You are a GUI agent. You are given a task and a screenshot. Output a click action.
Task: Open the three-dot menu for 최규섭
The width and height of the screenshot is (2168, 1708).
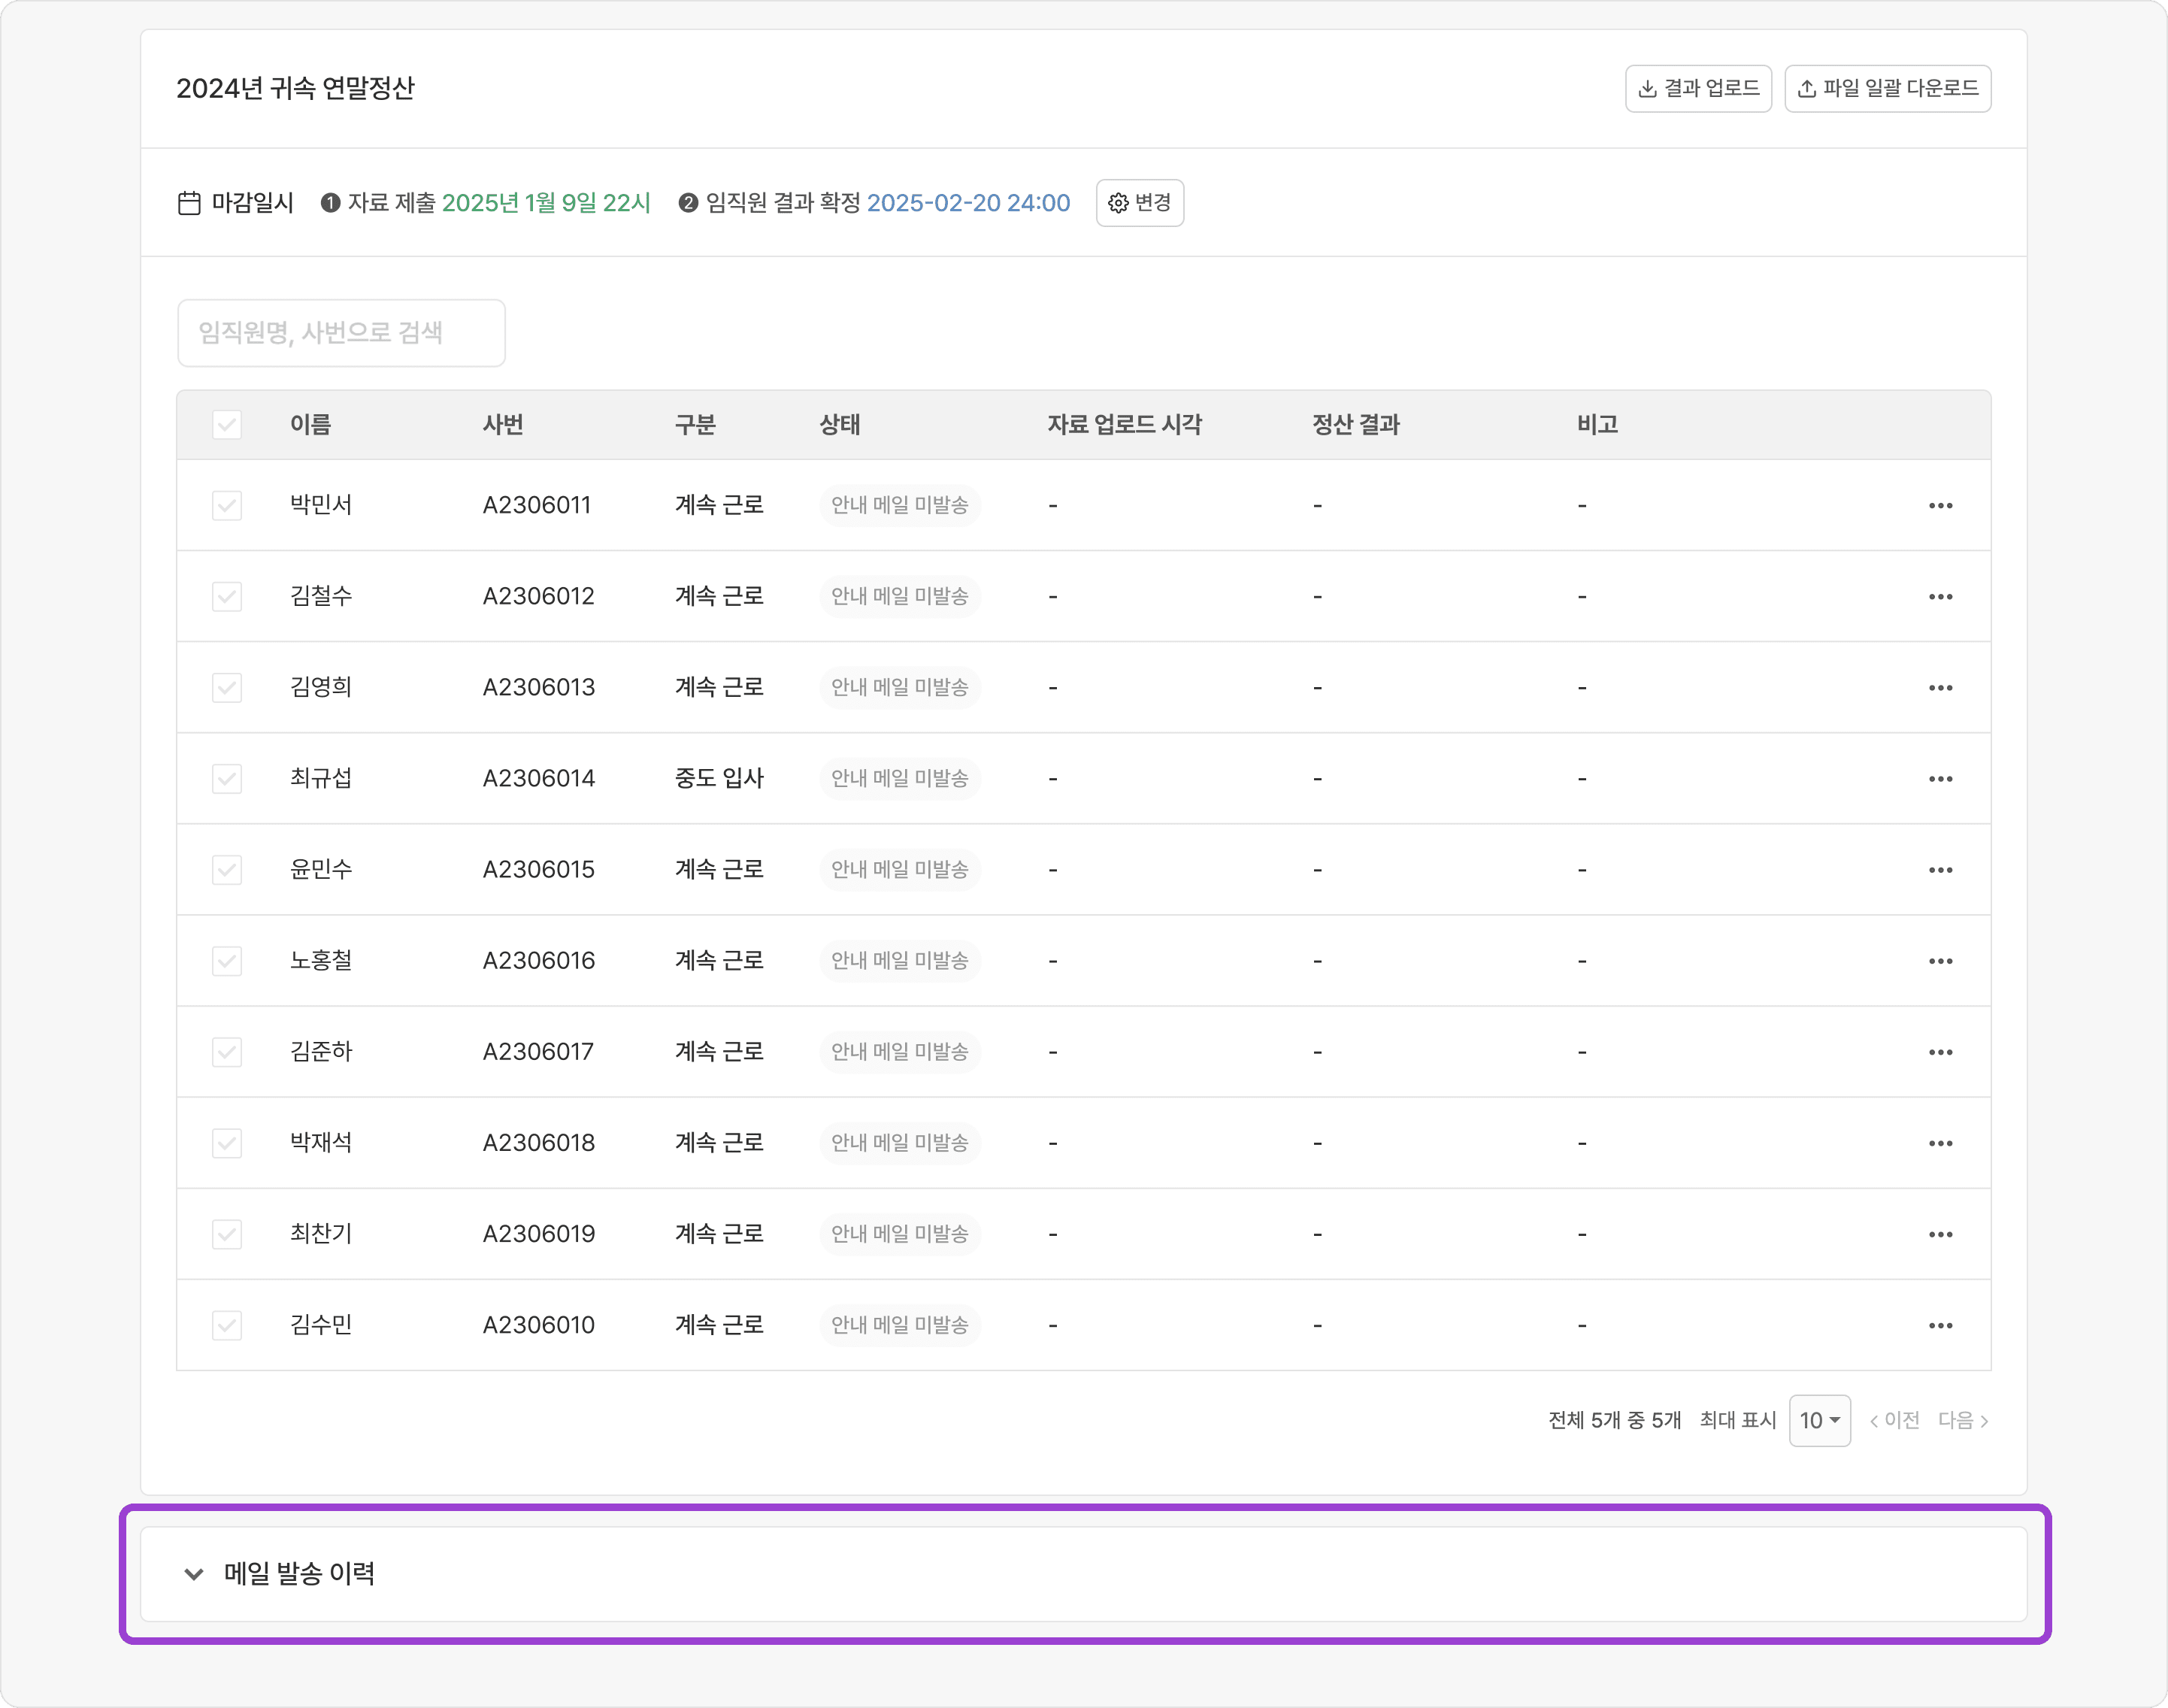pyautogui.click(x=1940, y=779)
